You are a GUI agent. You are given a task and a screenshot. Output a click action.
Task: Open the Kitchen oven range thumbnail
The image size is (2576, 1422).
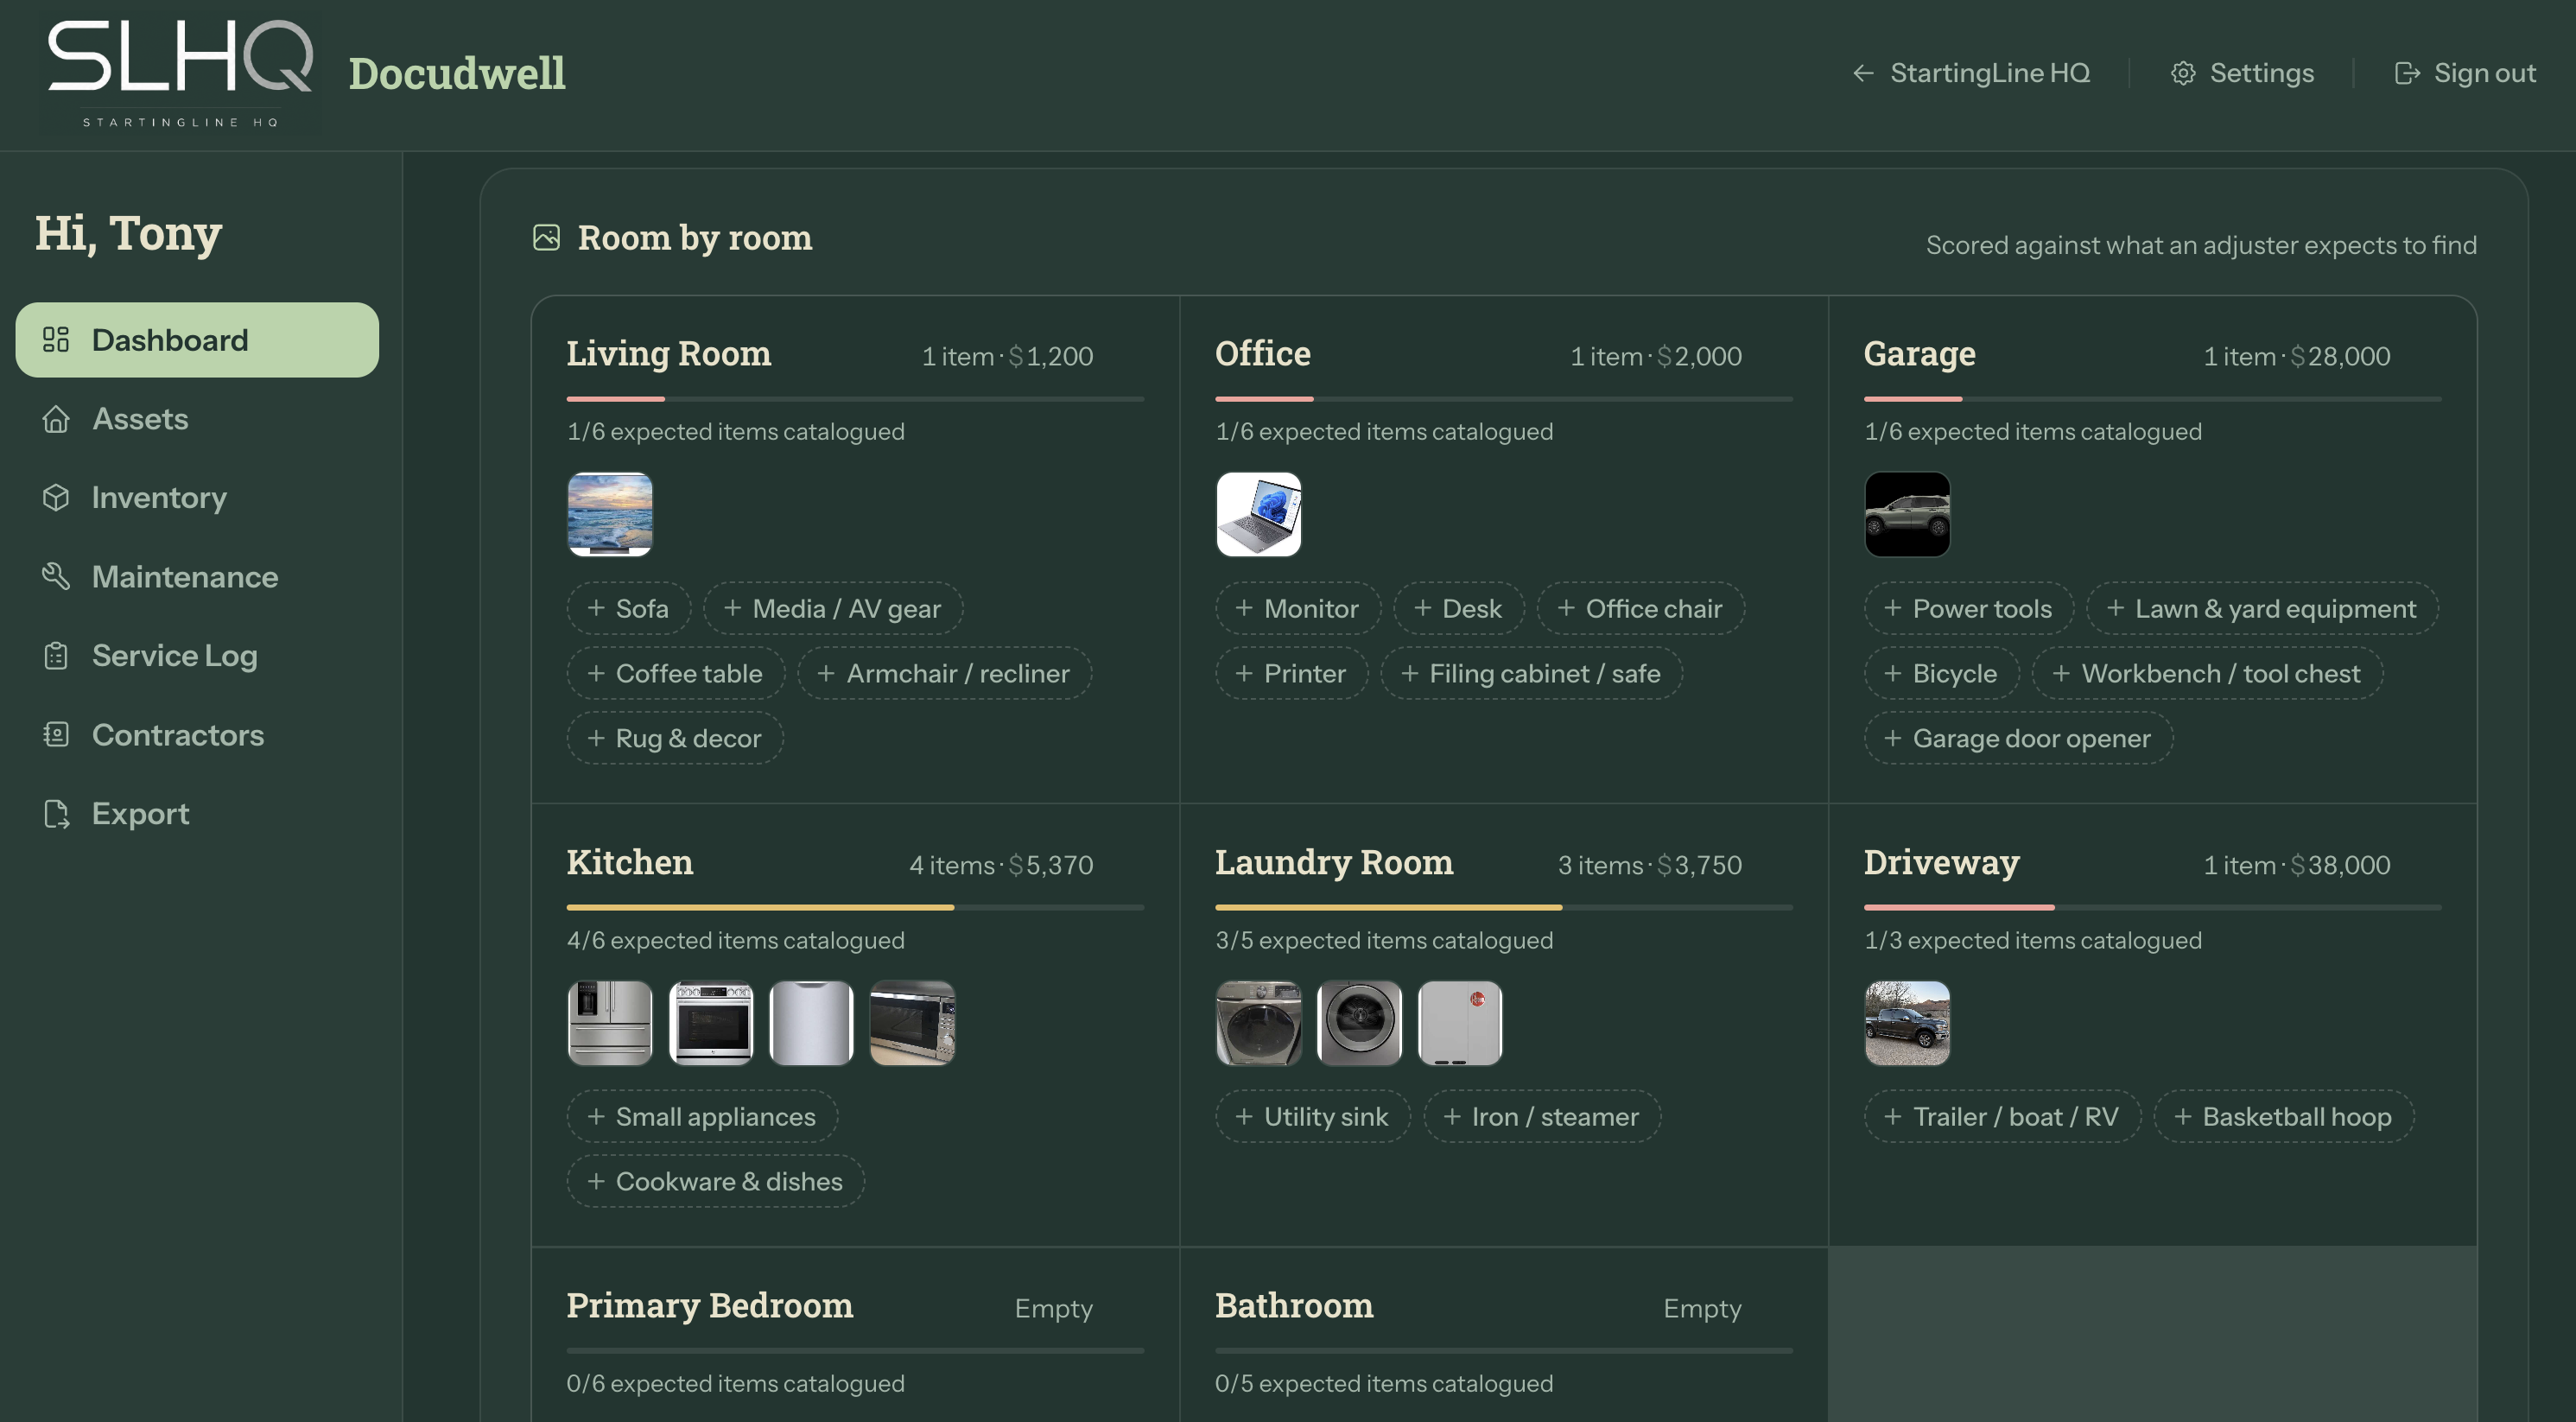point(711,1023)
